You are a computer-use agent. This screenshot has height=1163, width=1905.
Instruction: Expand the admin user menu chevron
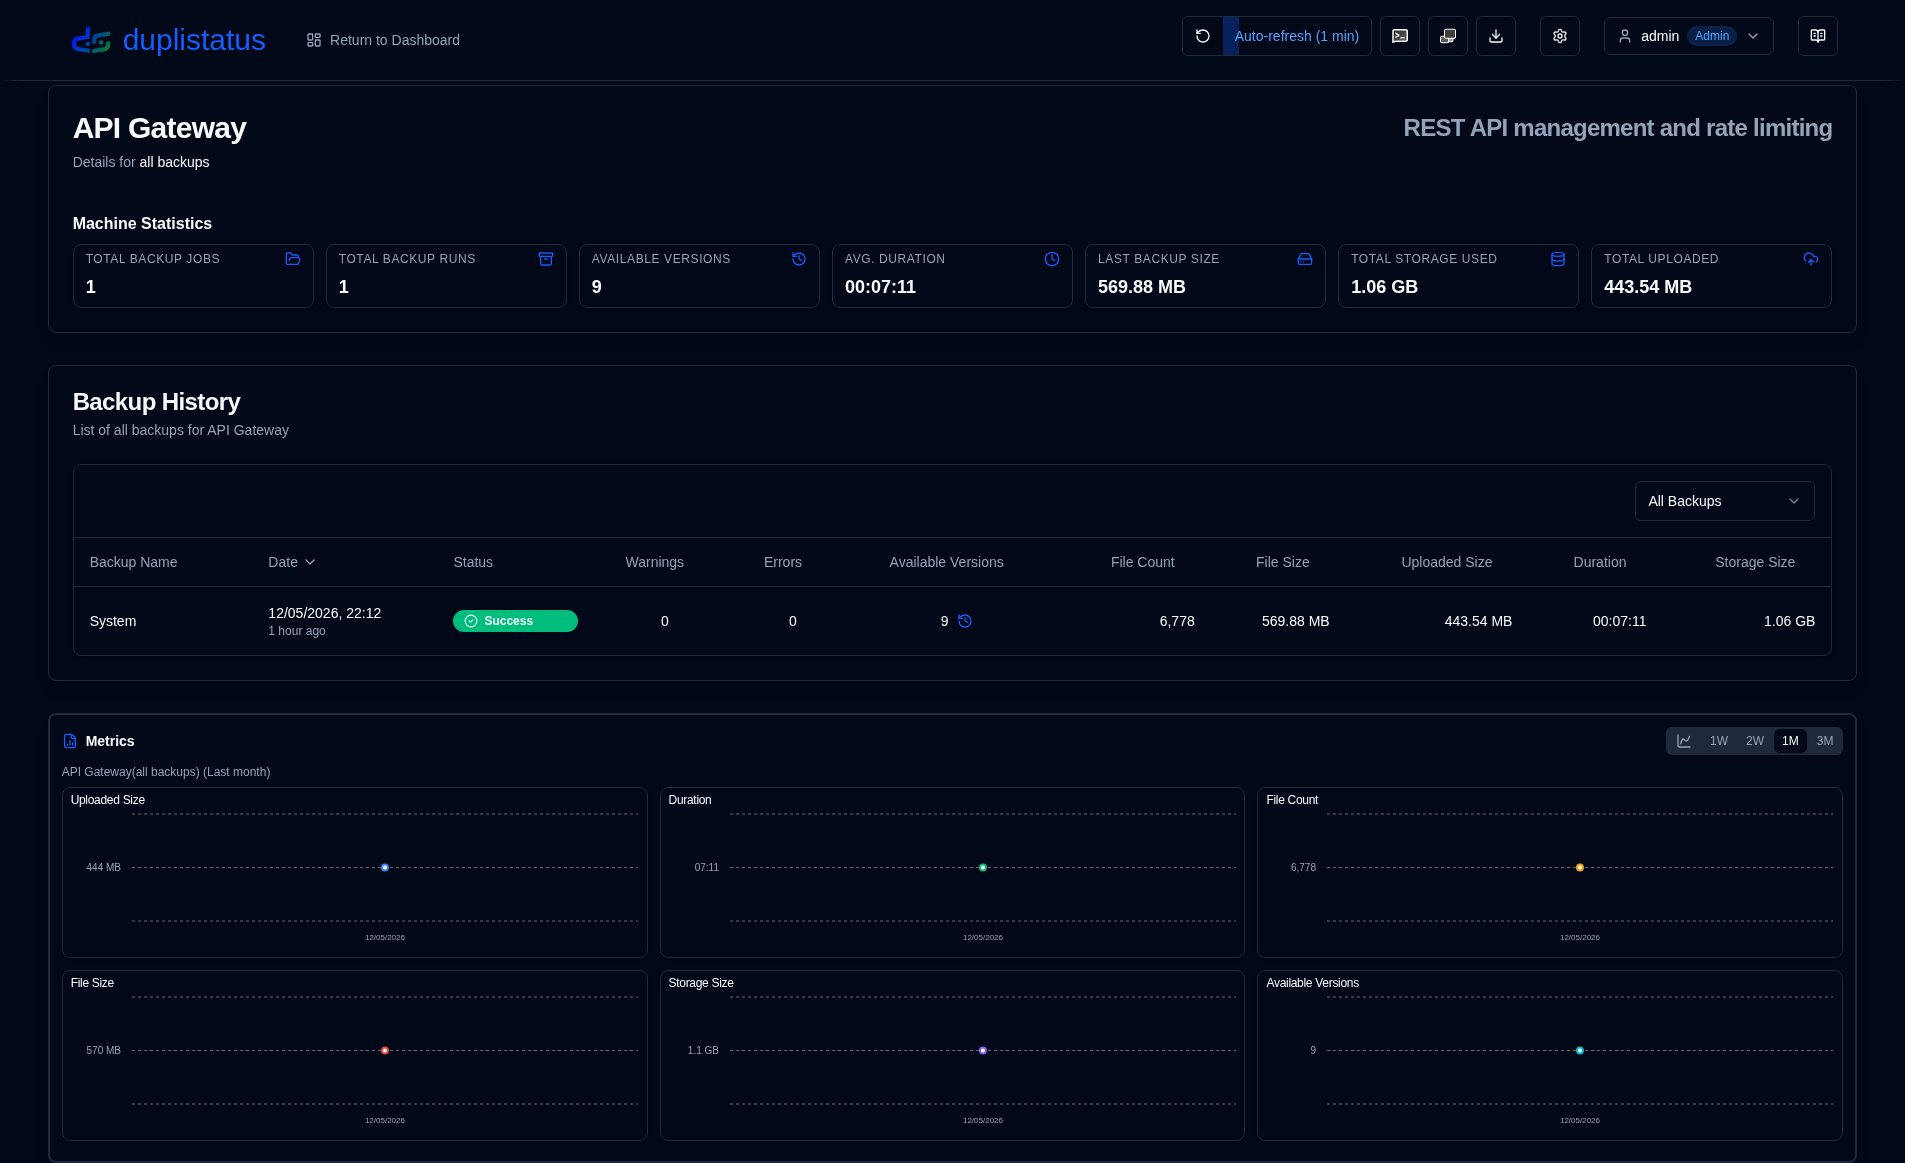tap(1753, 36)
